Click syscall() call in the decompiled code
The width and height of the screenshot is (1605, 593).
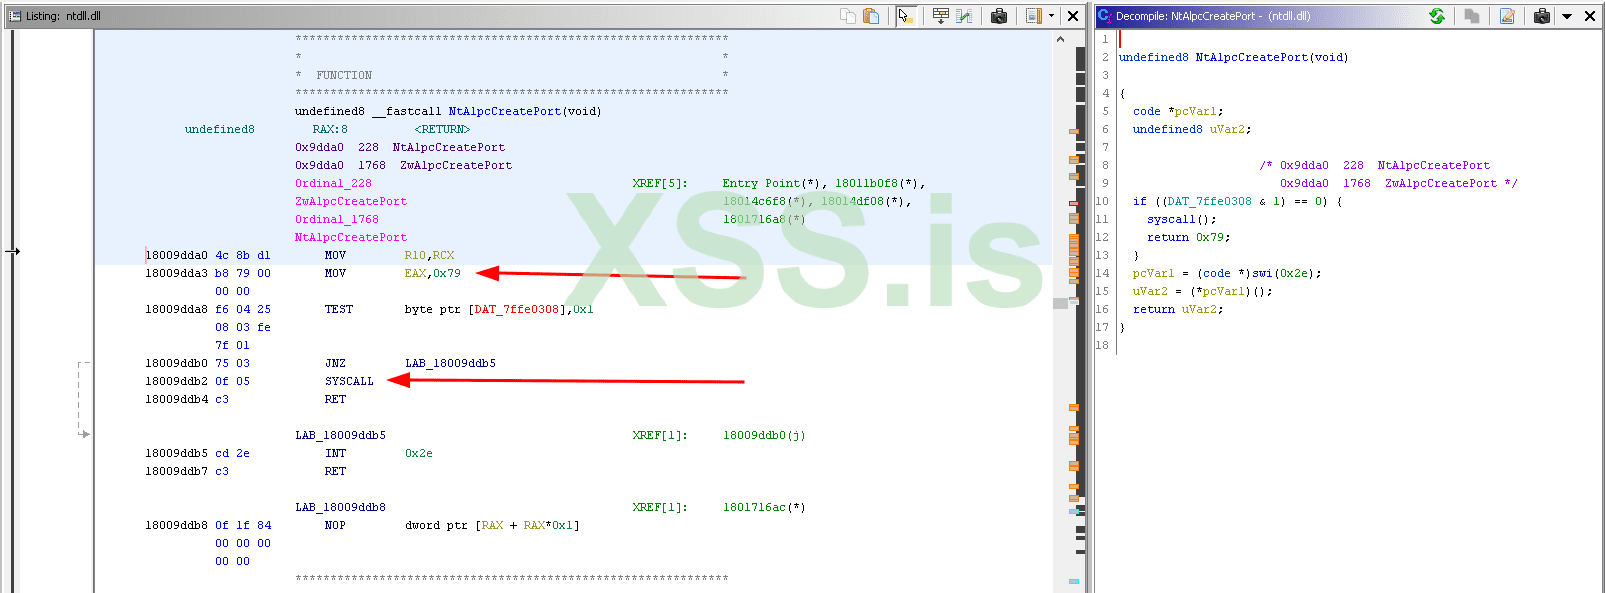(1181, 219)
